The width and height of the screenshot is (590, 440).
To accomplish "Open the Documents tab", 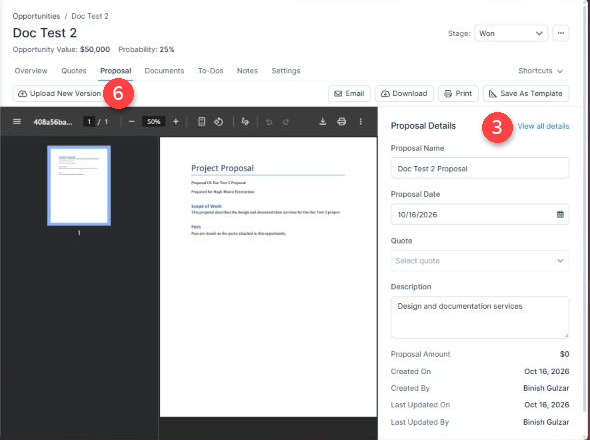I will pos(164,71).
